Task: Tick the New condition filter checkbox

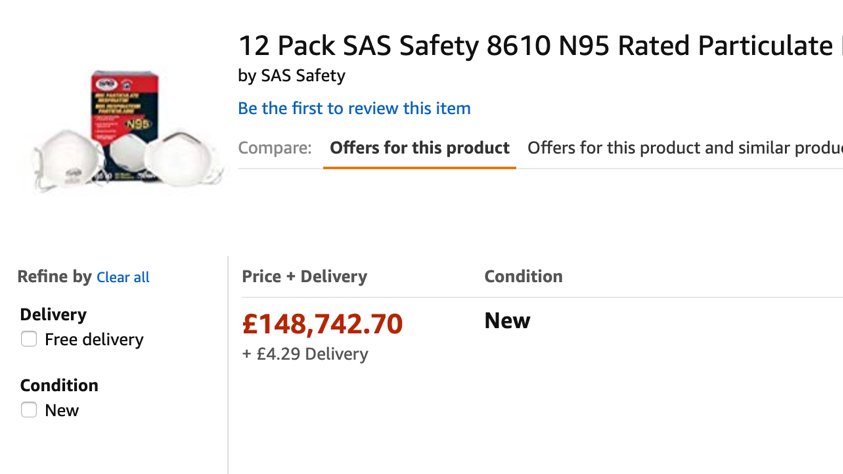Action: click(29, 409)
